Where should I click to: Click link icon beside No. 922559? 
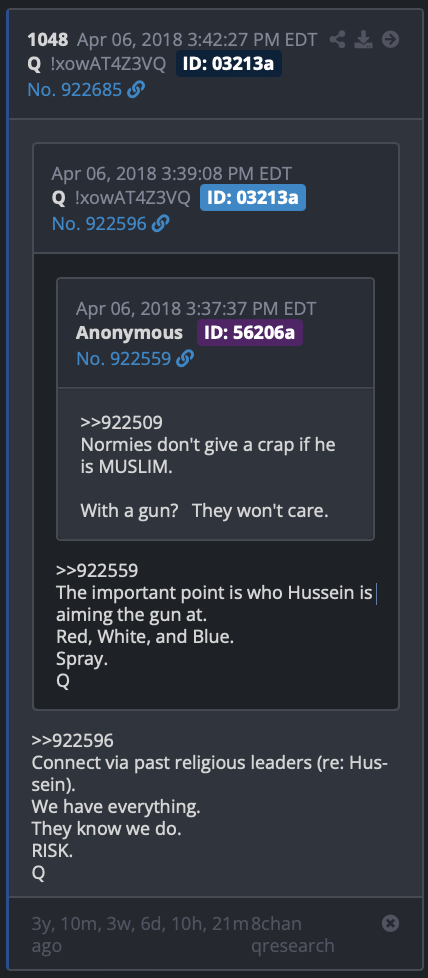pyautogui.click(x=185, y=358)
